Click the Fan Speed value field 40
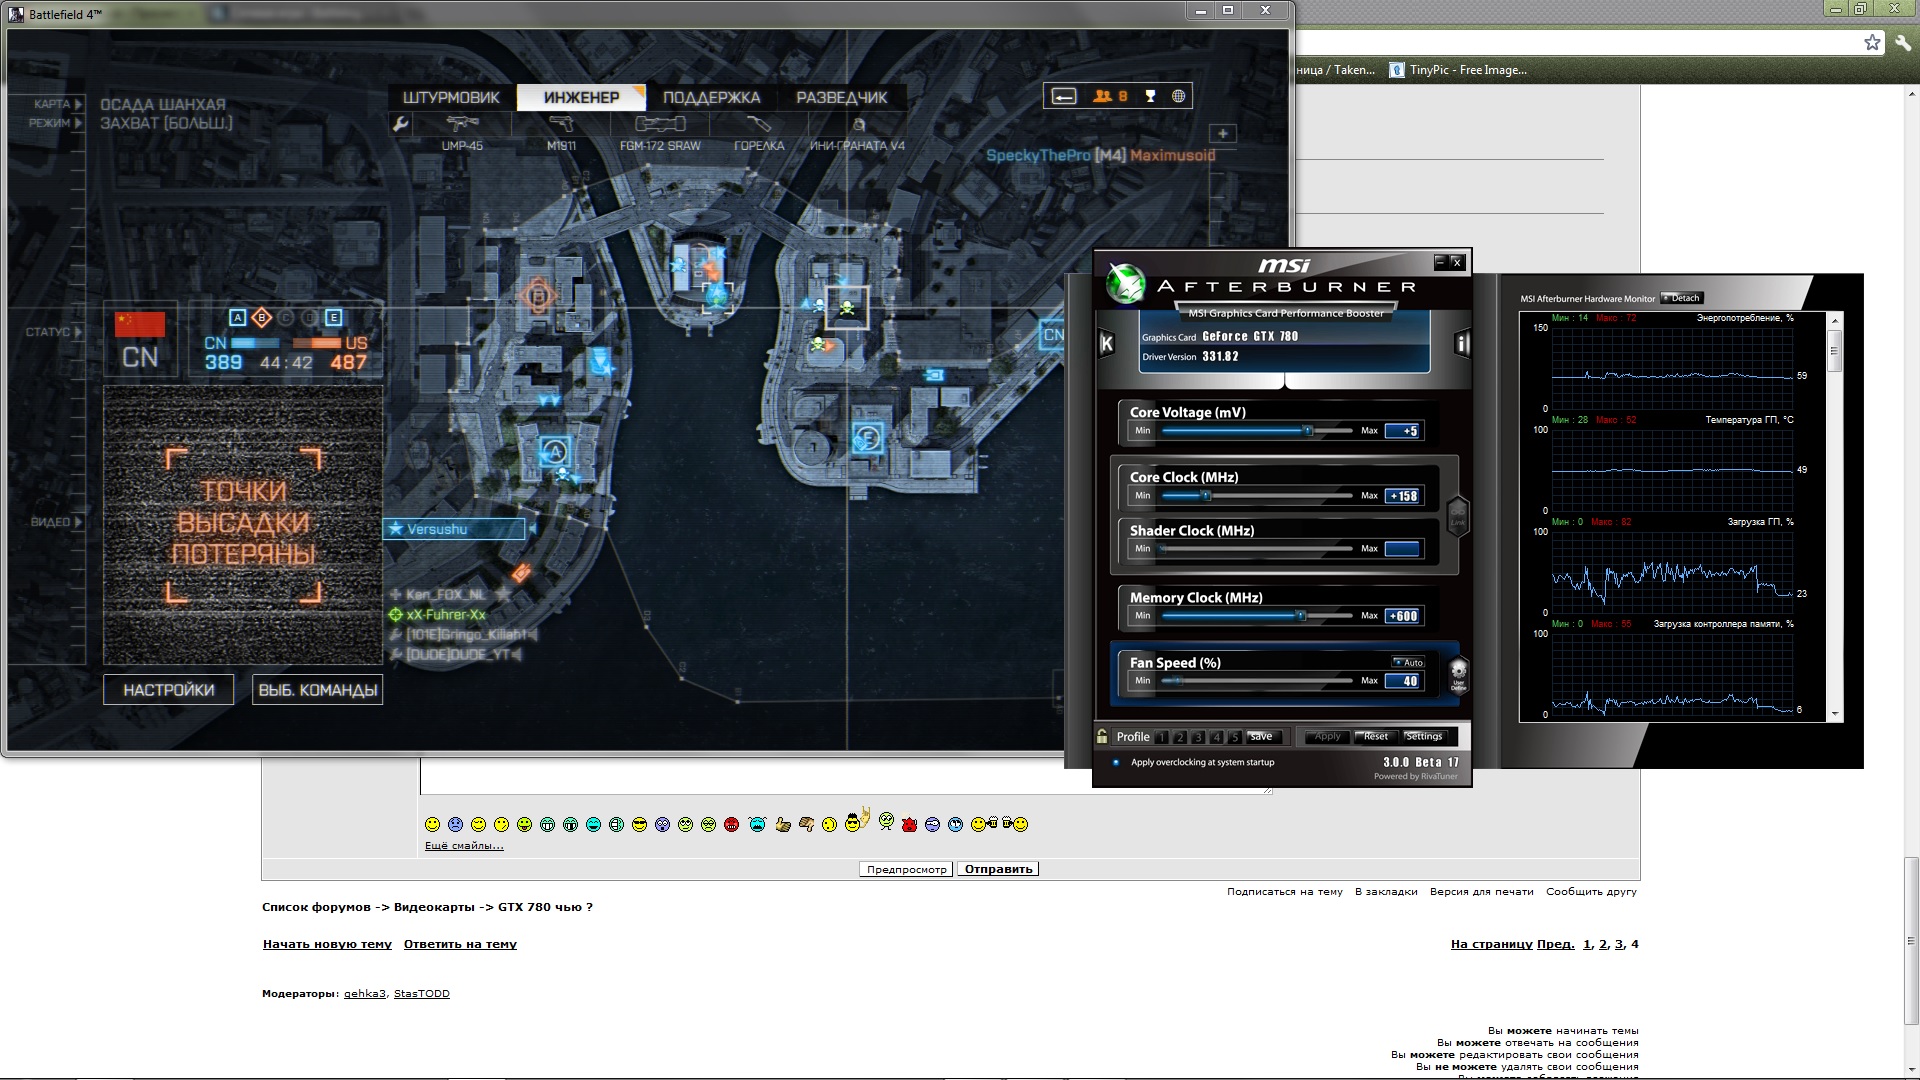The image size is (1920, 1080). point(1402,681)
